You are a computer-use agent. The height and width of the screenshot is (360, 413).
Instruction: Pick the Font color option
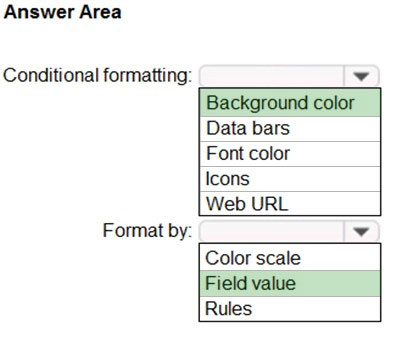click(x=290, y=154)
